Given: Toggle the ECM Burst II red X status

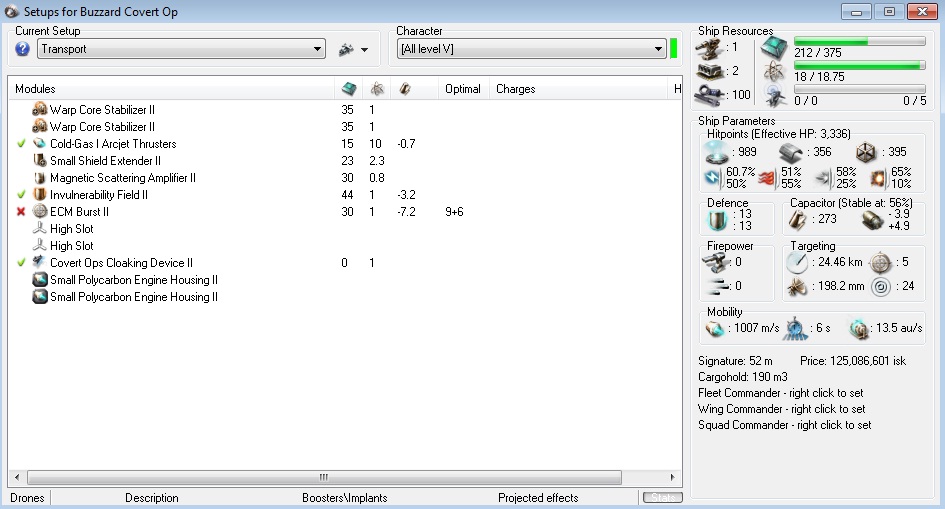Looking at the screenshot, I should [21, 211].
